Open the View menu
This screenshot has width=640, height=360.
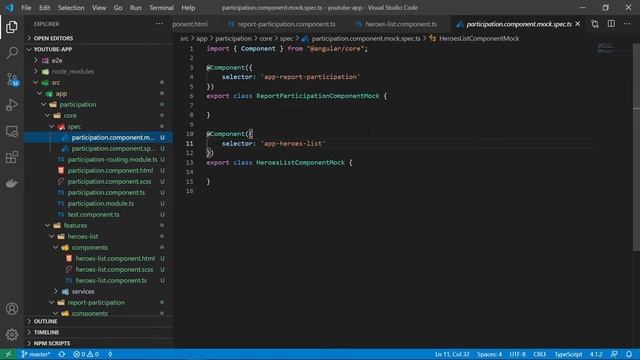pos(99,8)
